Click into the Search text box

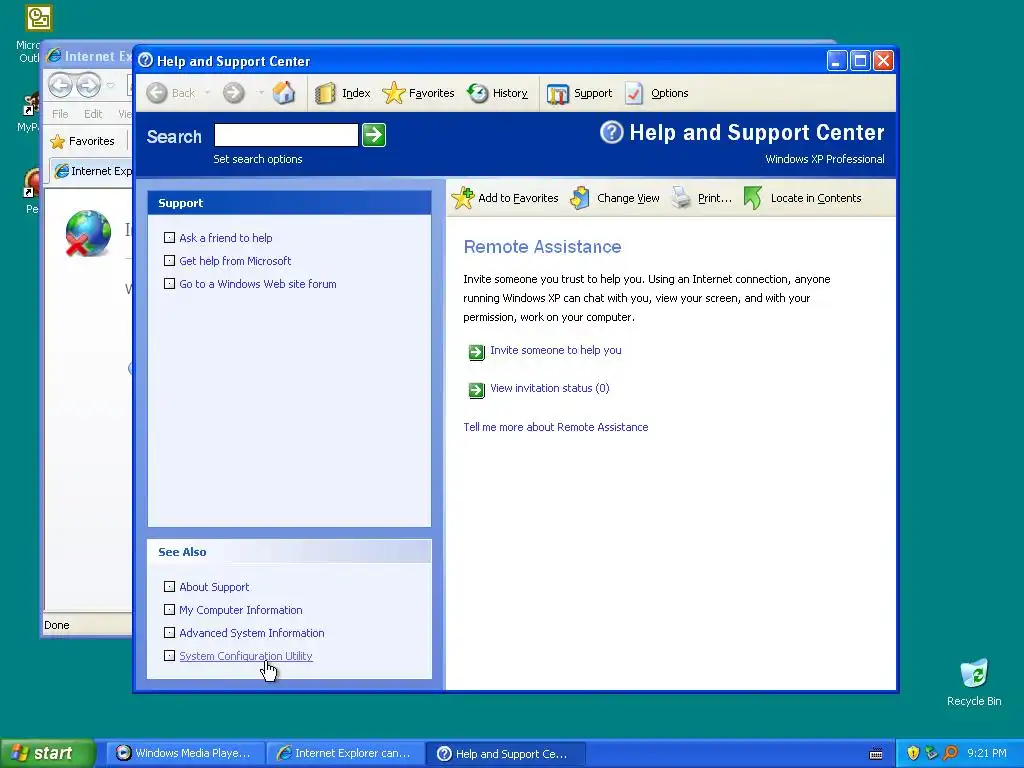[286, 135]
